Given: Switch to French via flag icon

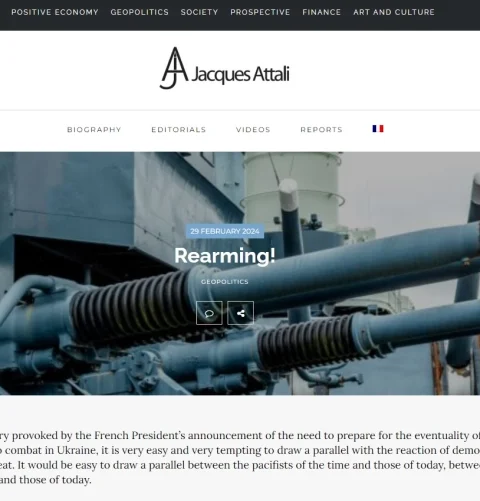Looking at the screenshot, I should pos(378,129).
